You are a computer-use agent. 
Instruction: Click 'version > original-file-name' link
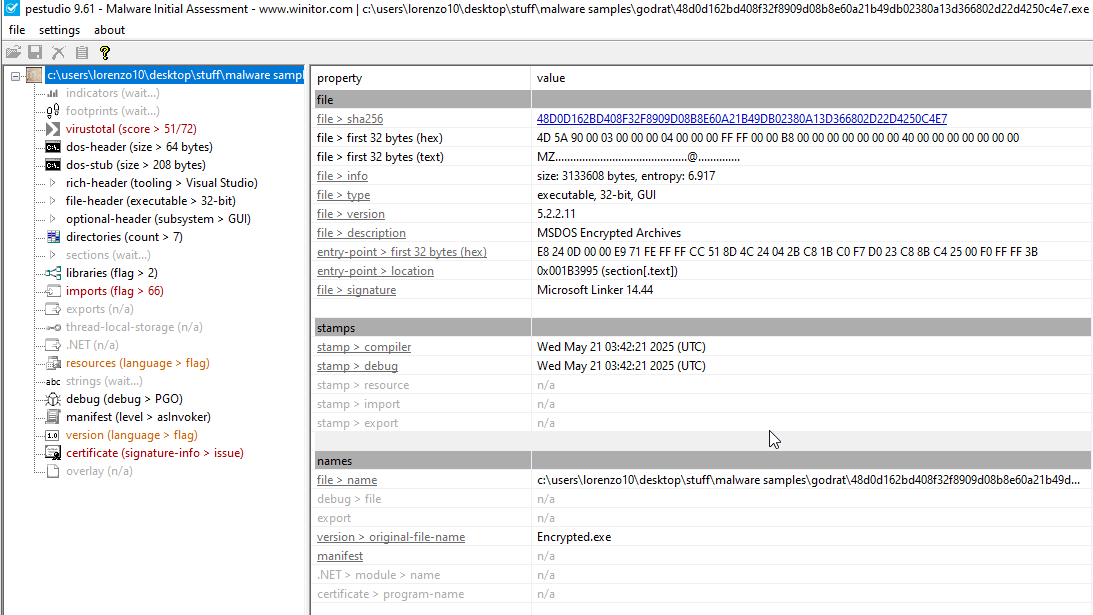click(x=391, y=538)
